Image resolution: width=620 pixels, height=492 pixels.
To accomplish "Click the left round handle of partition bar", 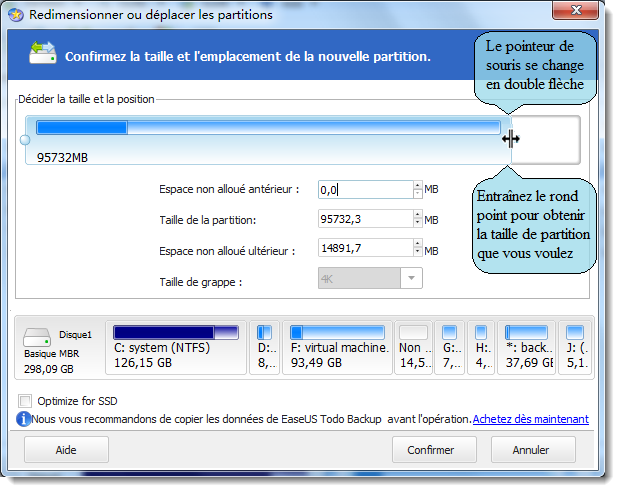I will tap(25, 140).
